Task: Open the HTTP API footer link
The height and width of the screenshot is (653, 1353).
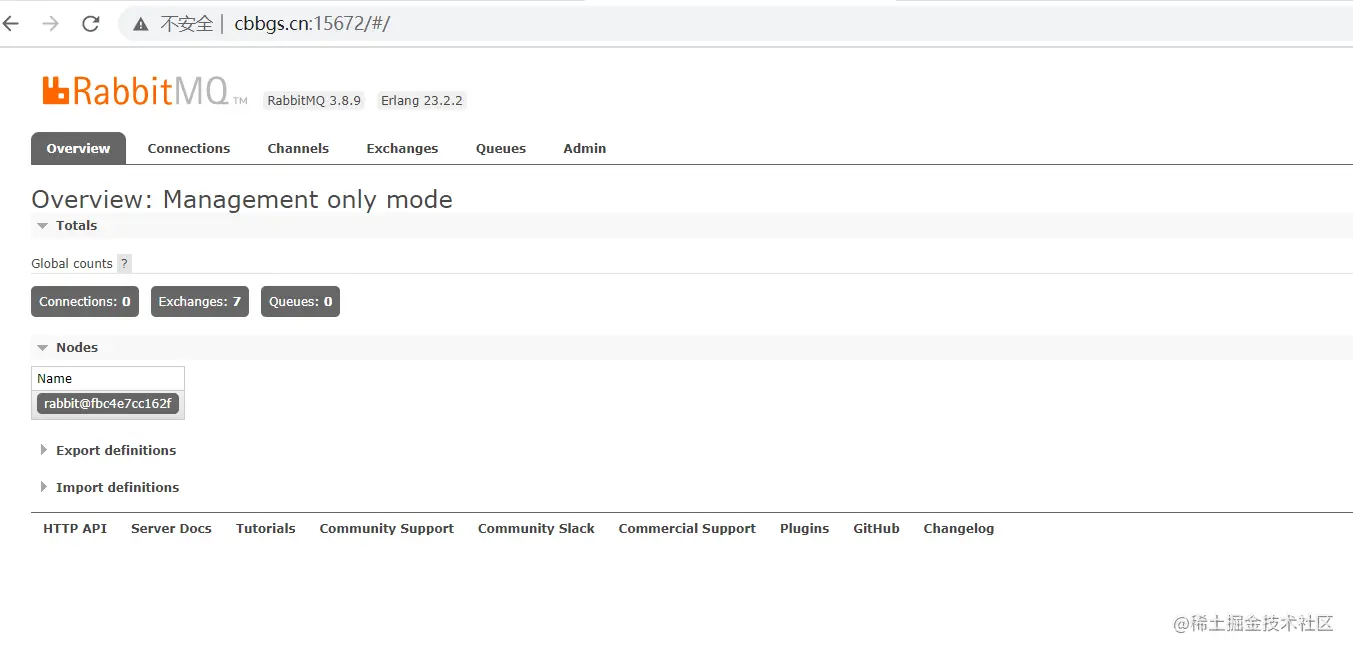Action: (75, 529)
